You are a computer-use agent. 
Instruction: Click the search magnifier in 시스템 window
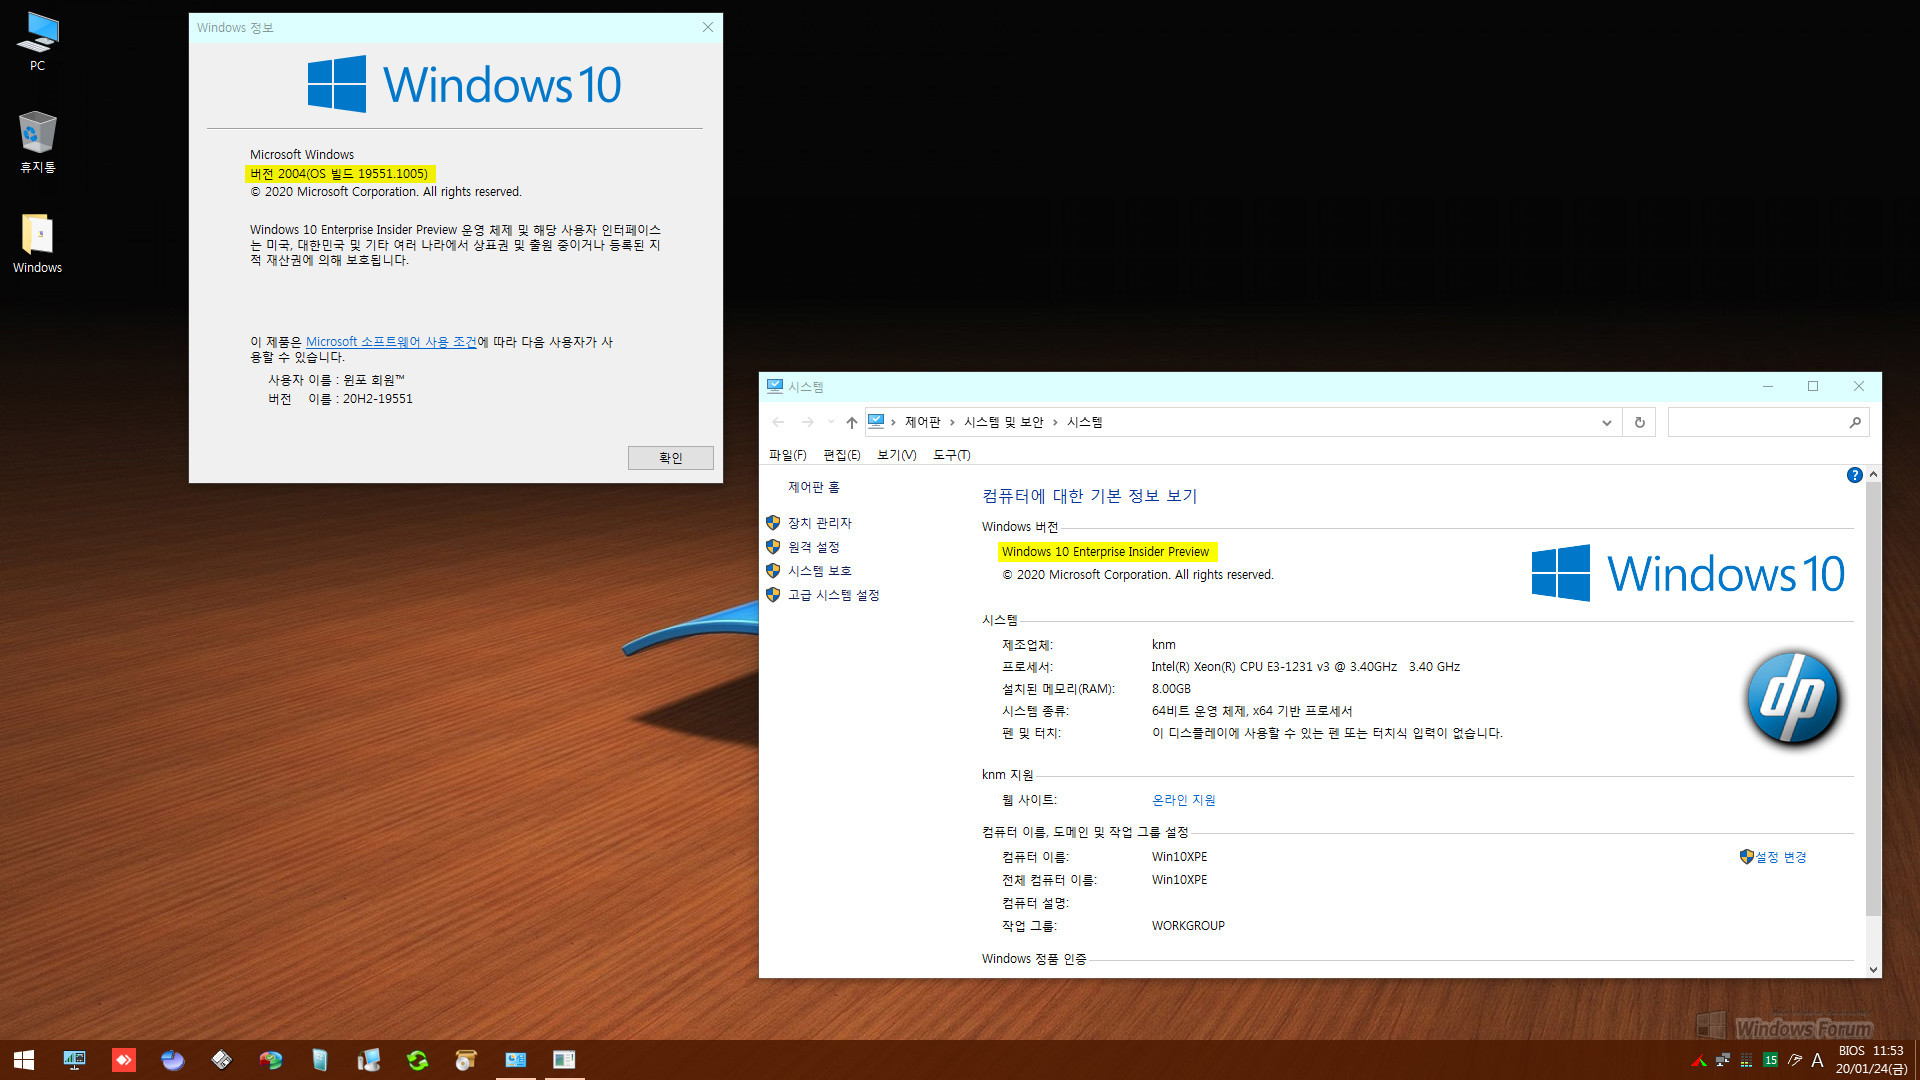point(1854,422)
